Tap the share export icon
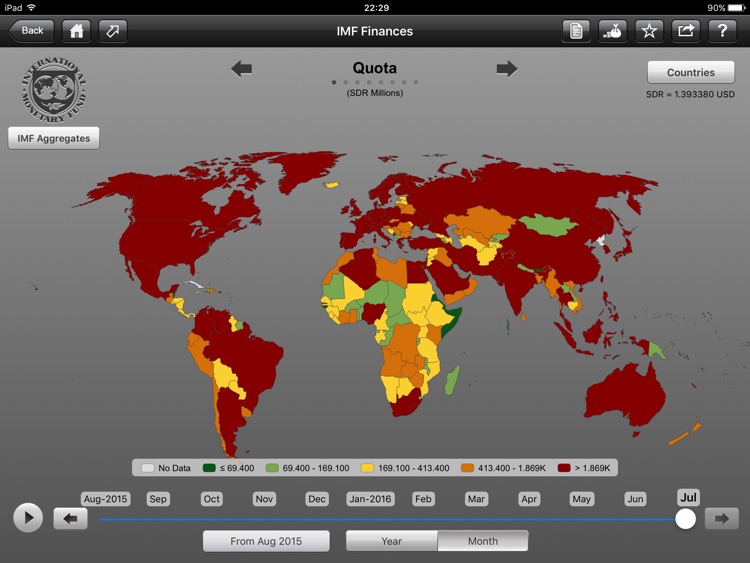 (x=685, y=31)
